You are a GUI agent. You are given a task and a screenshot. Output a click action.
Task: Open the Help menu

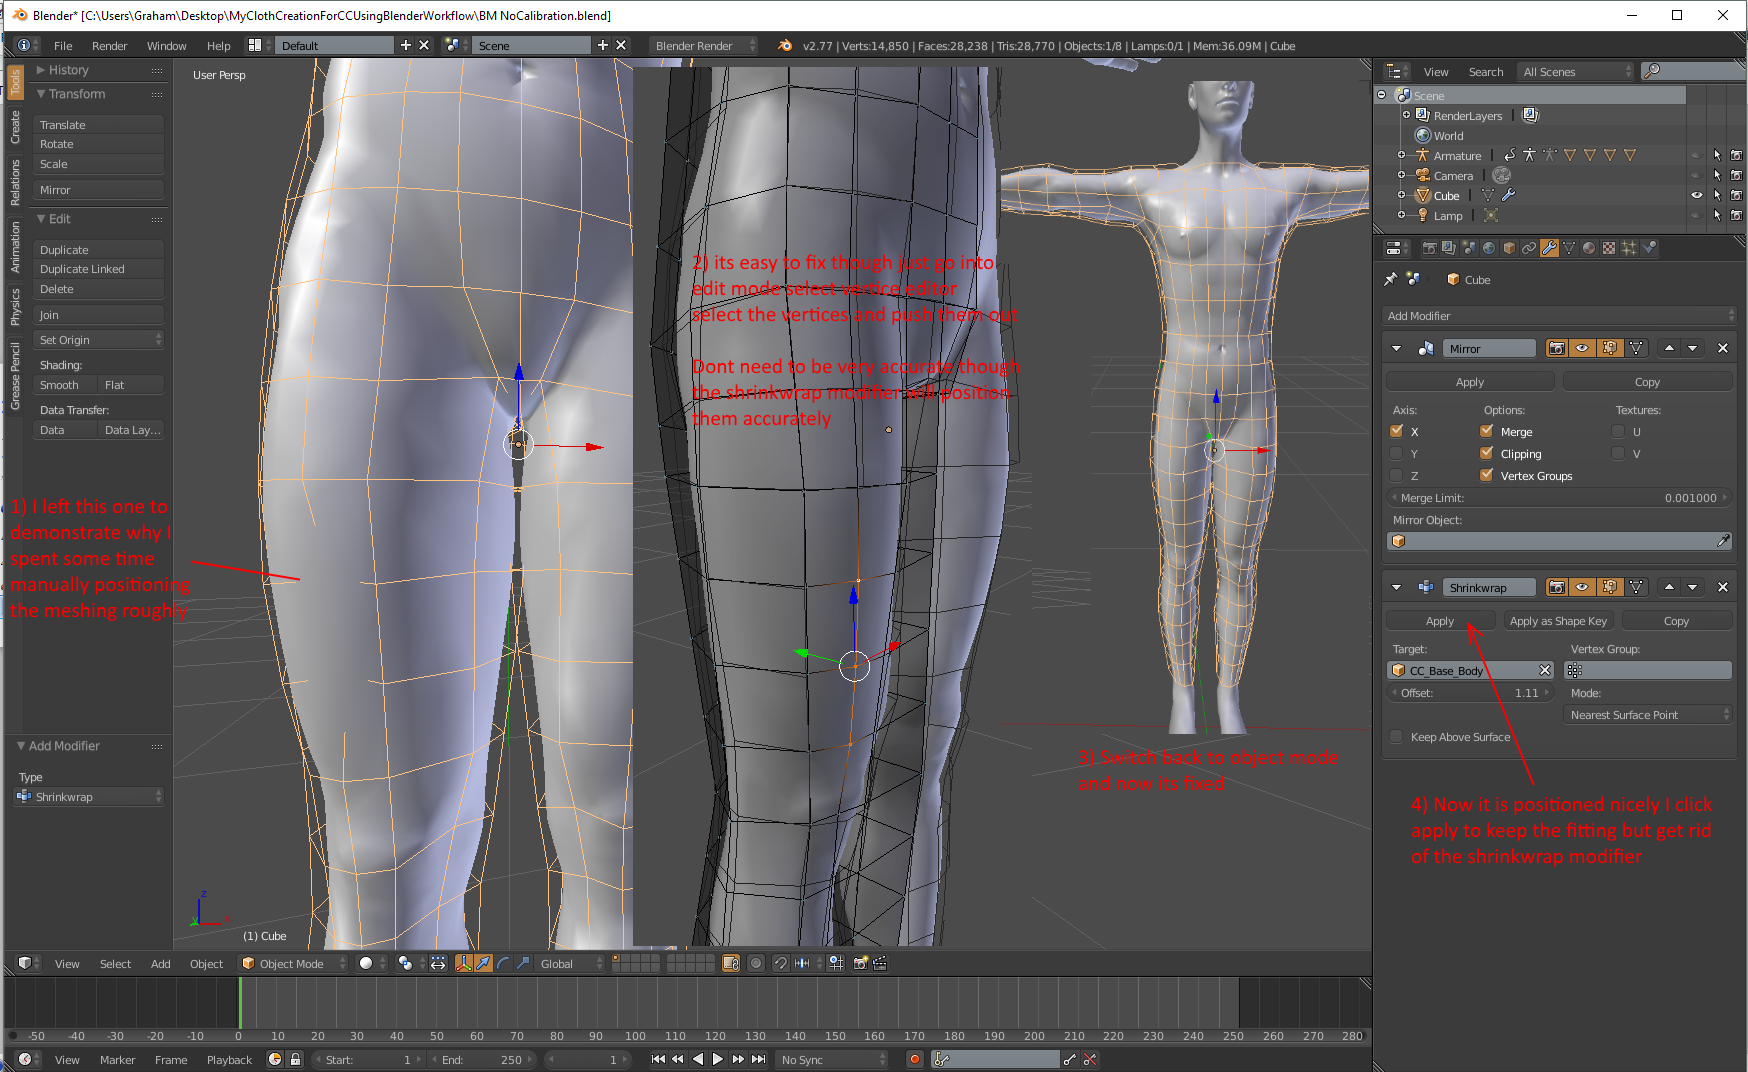tap(218, 45)
